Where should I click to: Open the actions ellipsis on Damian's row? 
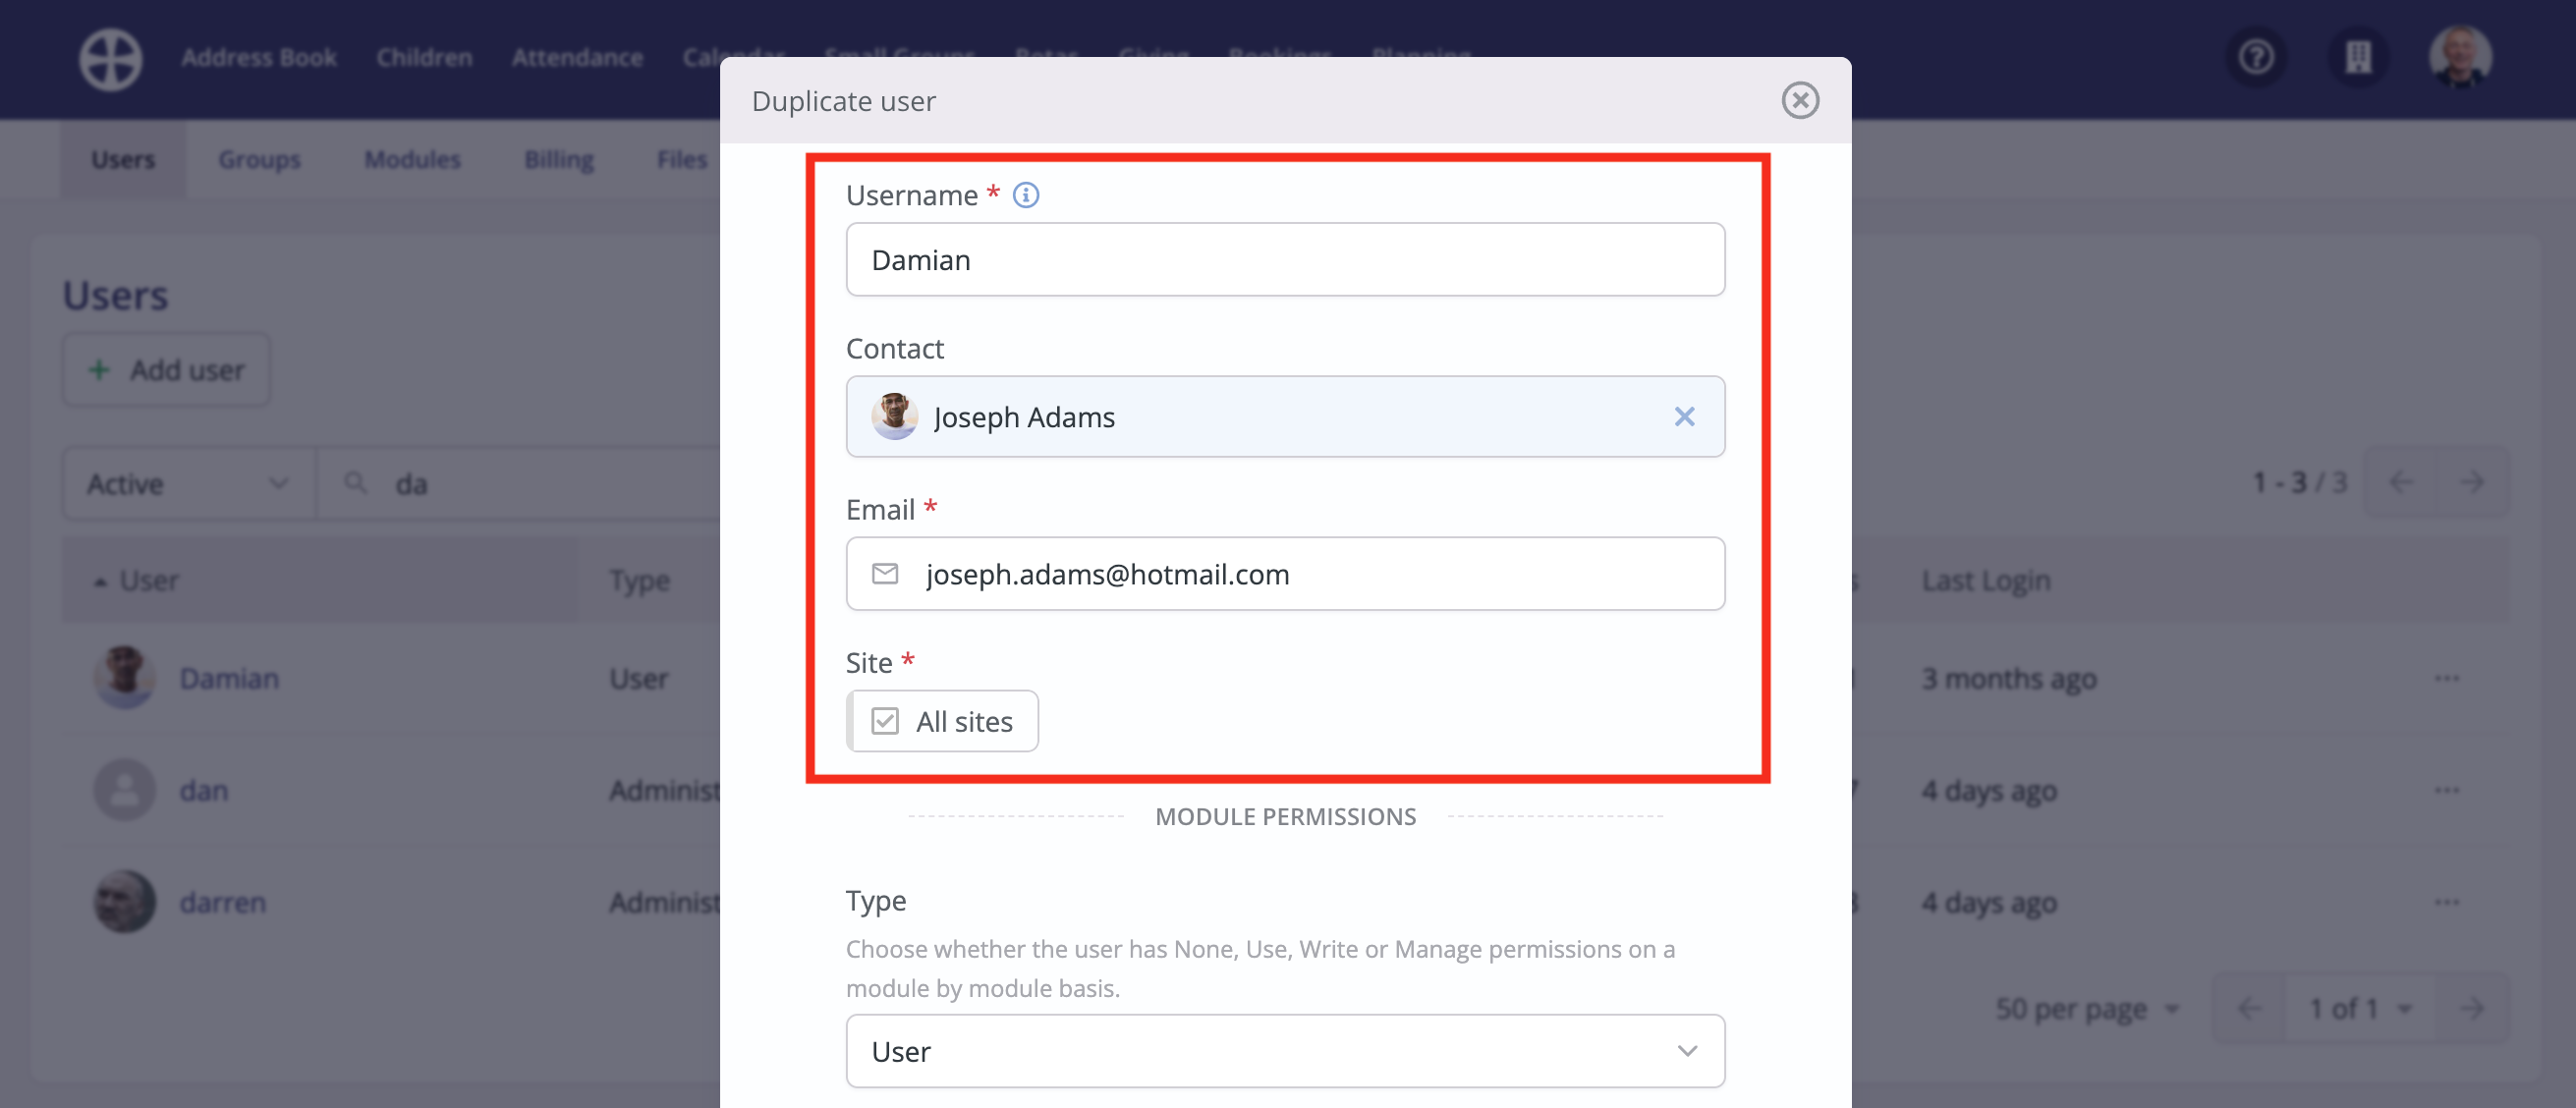pos(2447,678)
